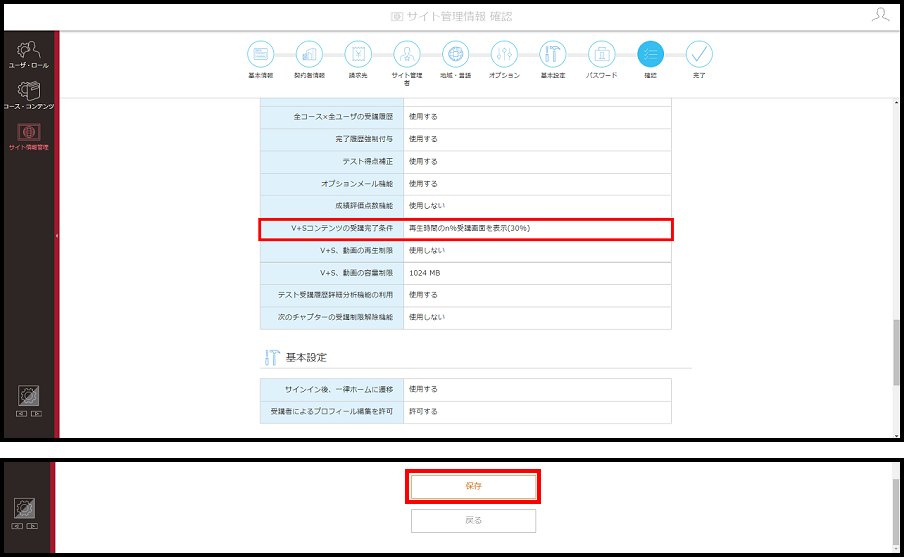Viewport: 906px width, 558px height.
Task: Click the 戻る button
Action: click(473, 520)
